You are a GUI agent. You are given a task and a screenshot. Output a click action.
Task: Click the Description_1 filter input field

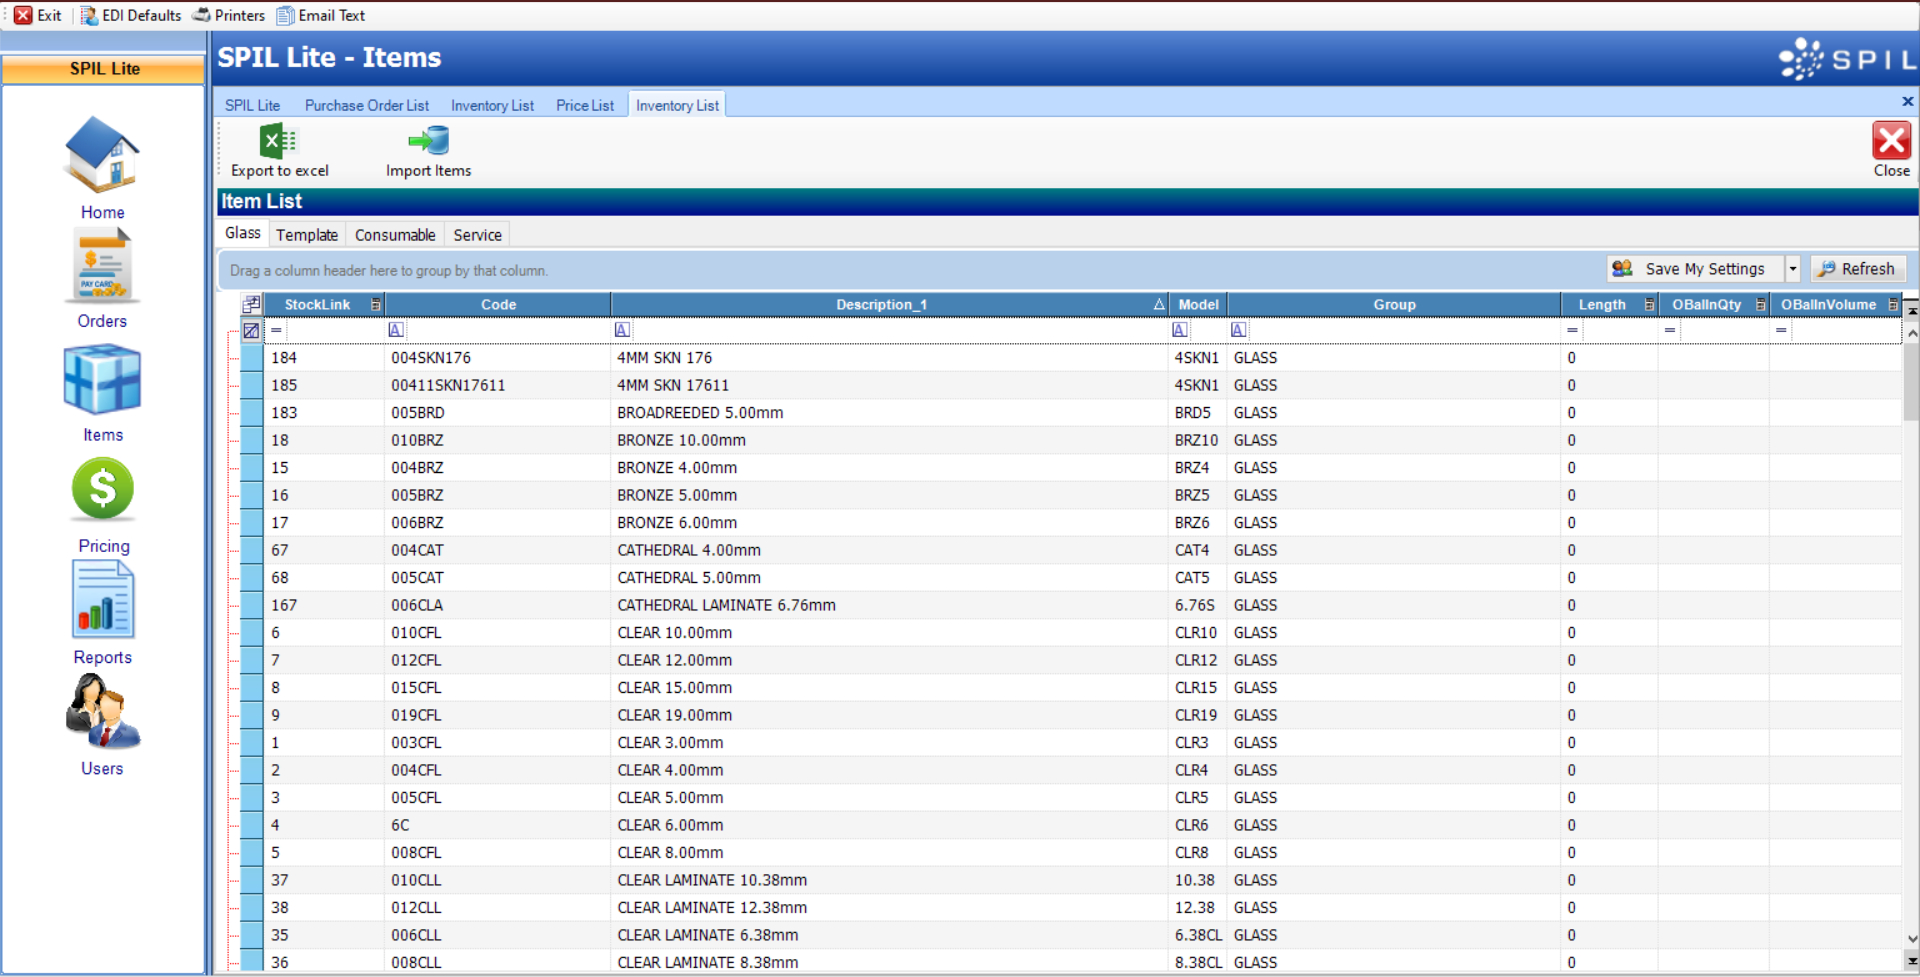(898, 330)
